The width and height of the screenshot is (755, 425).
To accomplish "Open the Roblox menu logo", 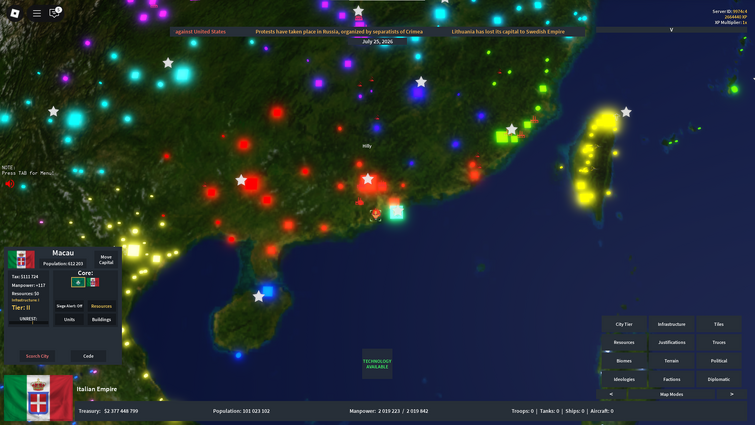I will (x=15, y=13).
